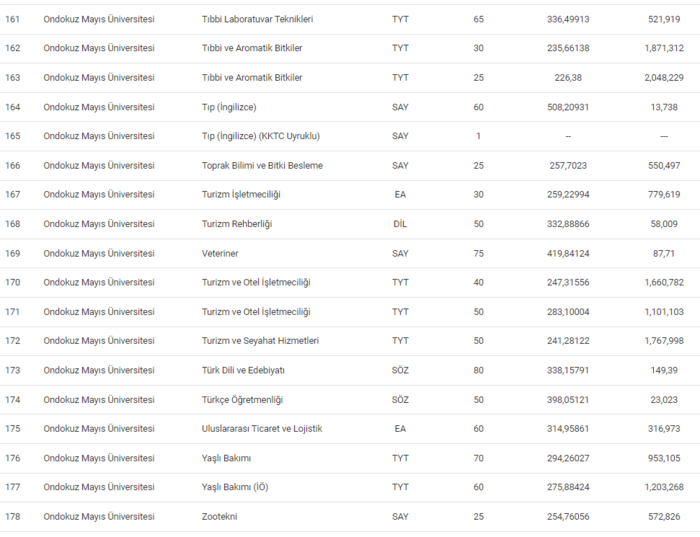700x537 pixels.
Task: Click the ranking value 521,919
Action: coord(664,19)
